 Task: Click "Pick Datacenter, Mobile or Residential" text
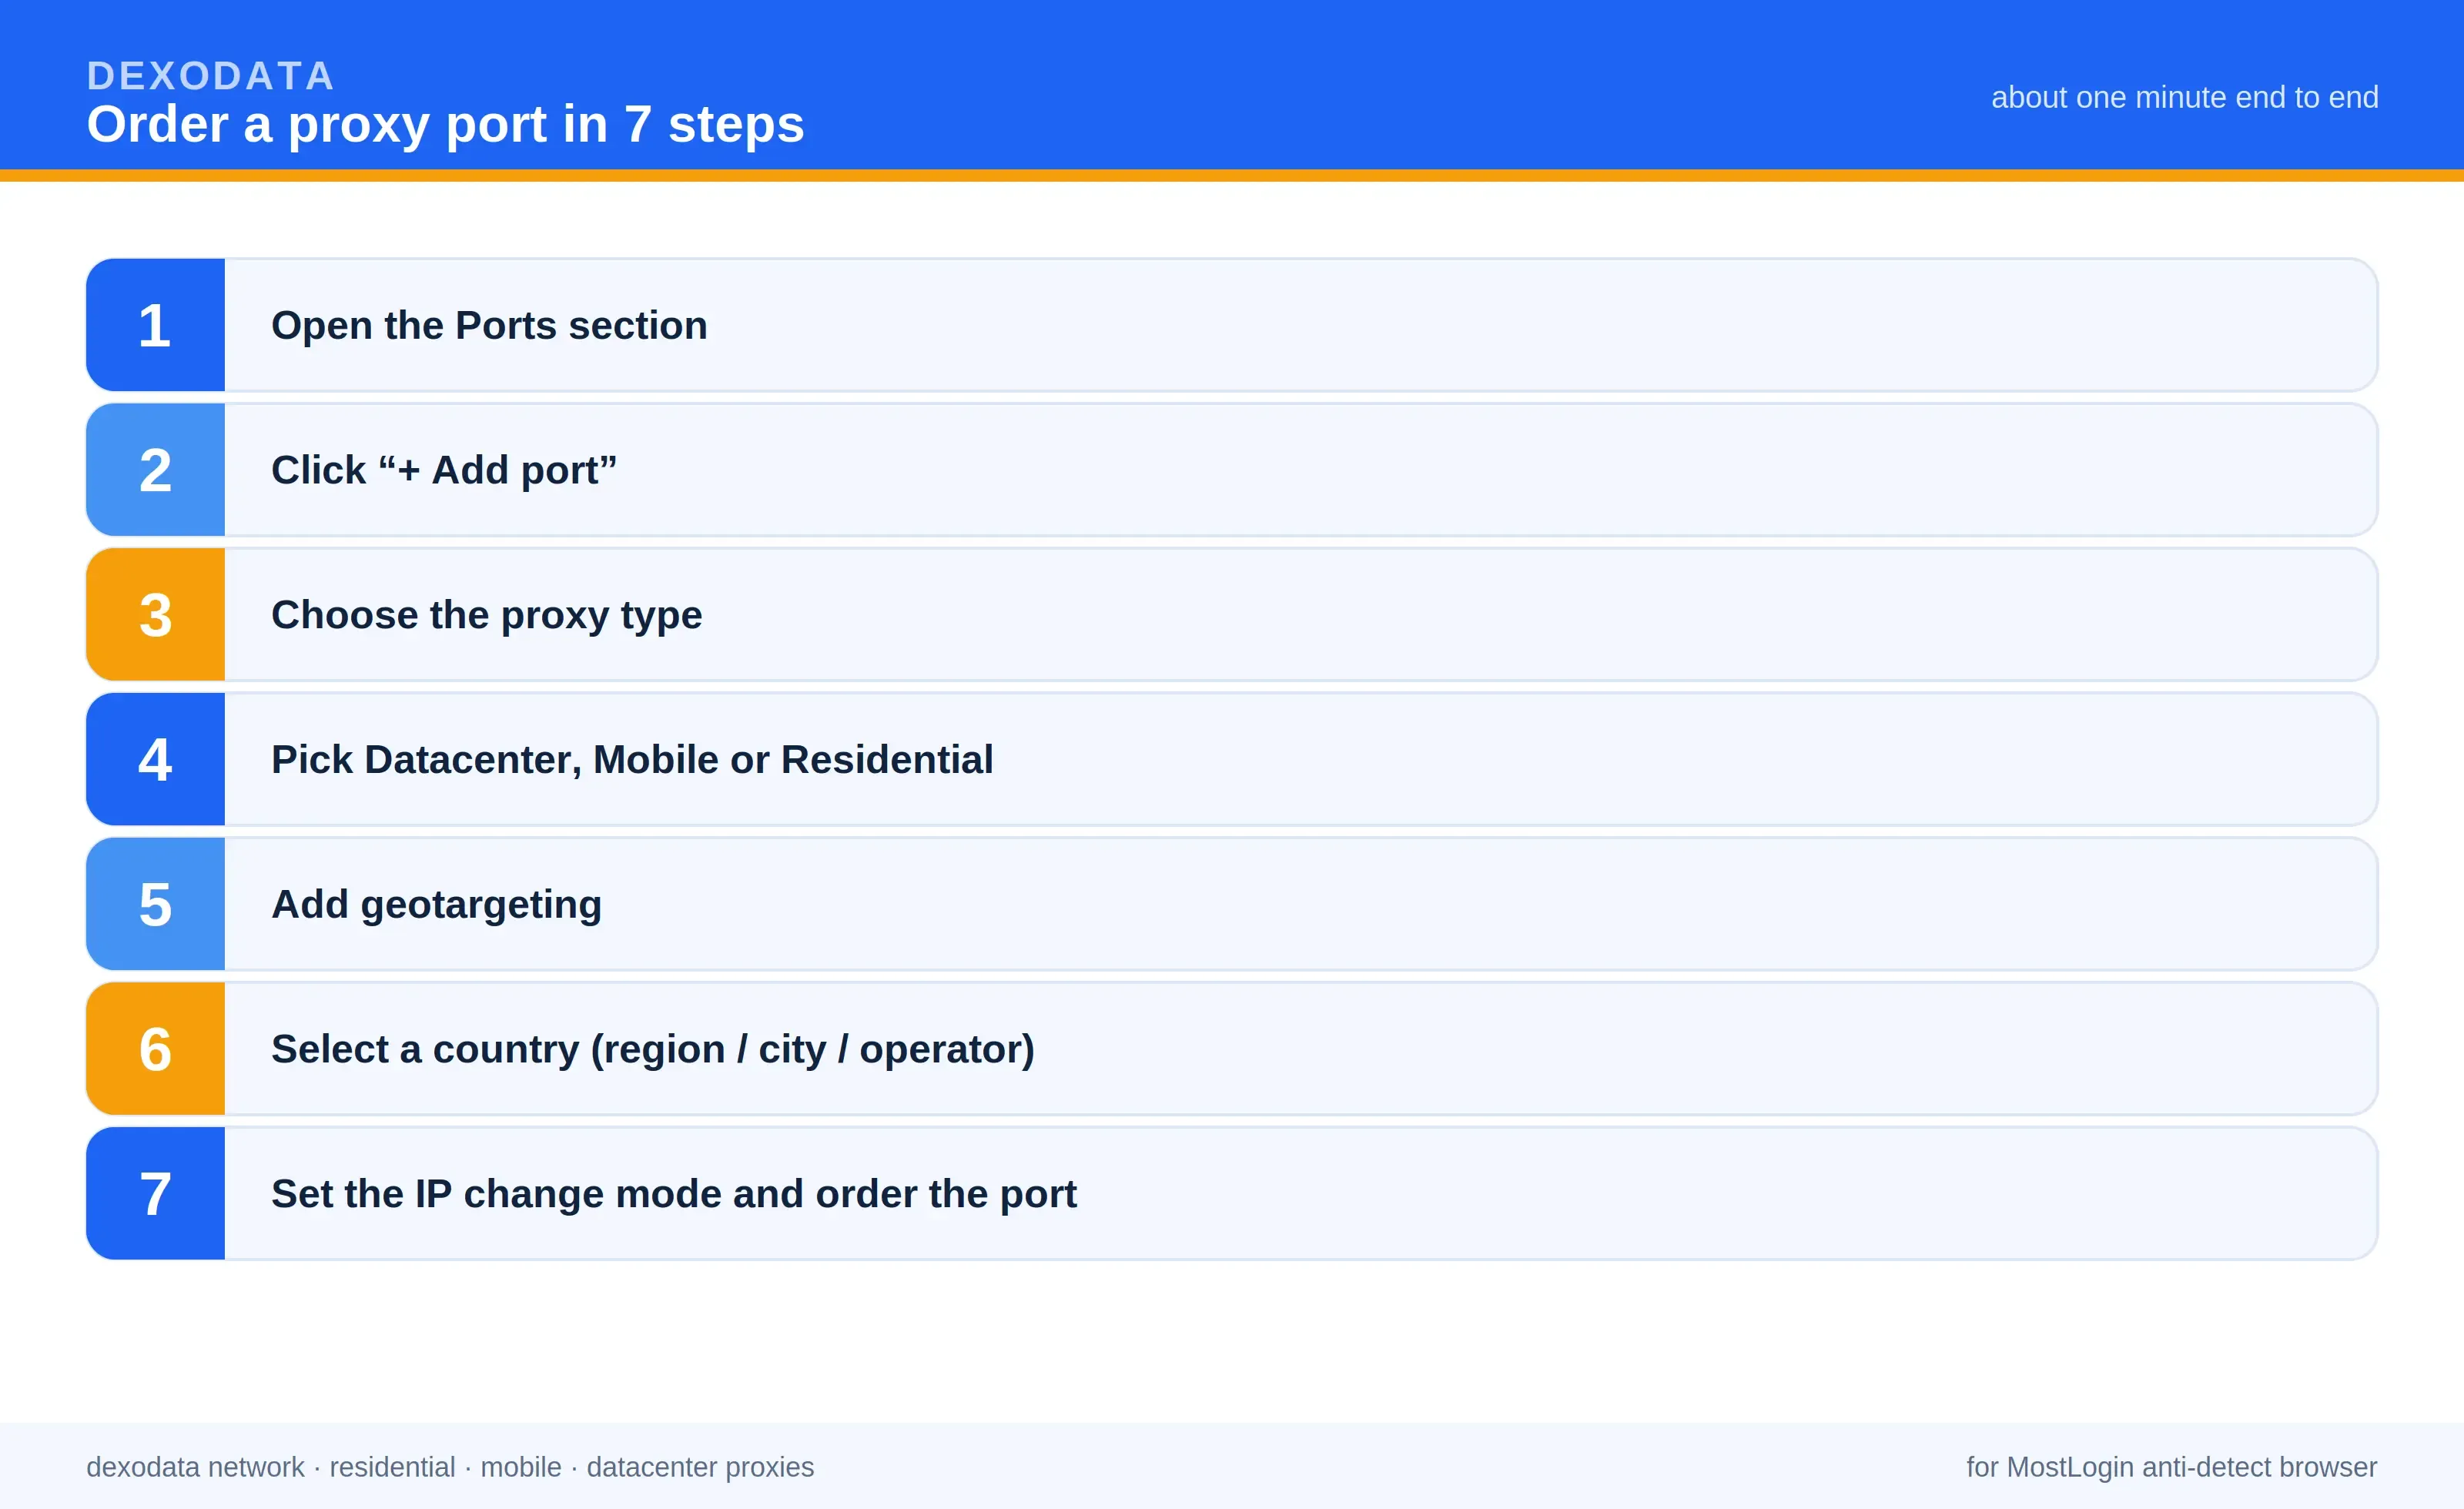[632, 760]
